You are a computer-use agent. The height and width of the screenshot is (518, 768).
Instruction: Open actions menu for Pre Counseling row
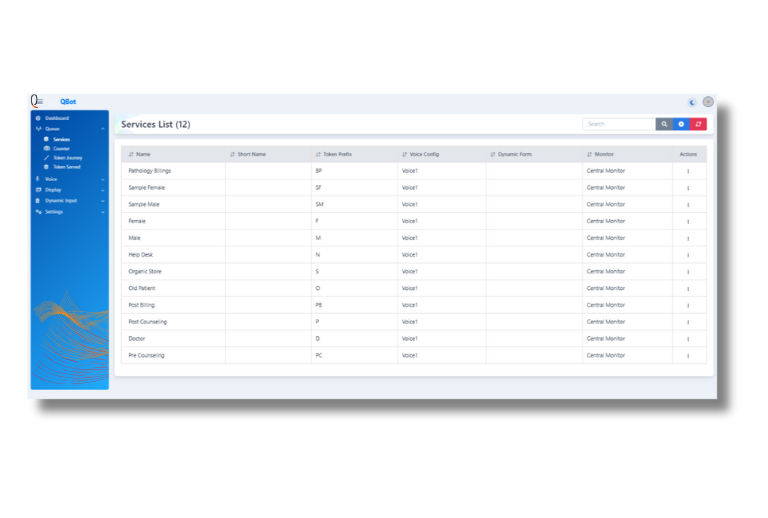tap(688, 355)
